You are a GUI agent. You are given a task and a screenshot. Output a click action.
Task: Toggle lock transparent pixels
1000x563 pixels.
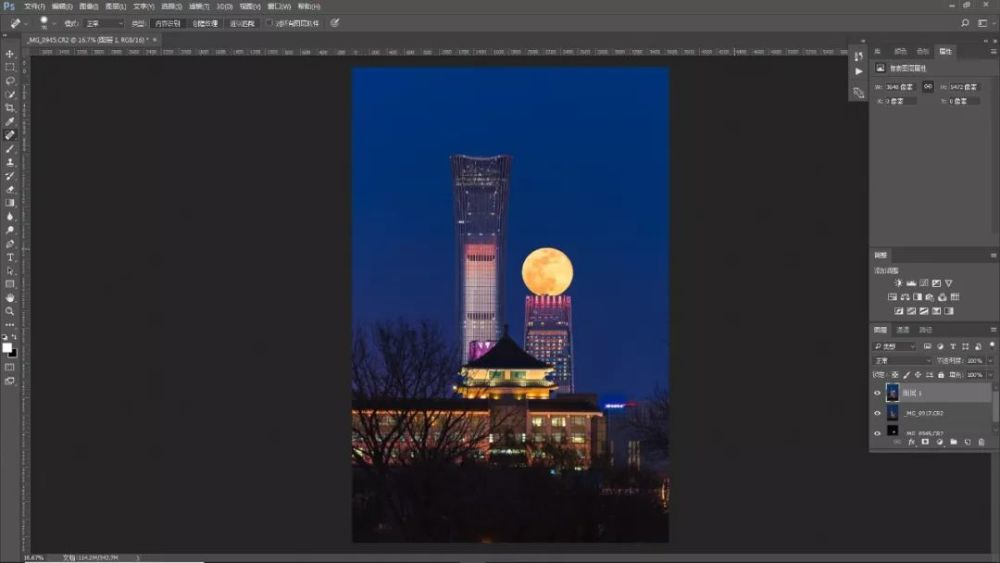[895, 375]
